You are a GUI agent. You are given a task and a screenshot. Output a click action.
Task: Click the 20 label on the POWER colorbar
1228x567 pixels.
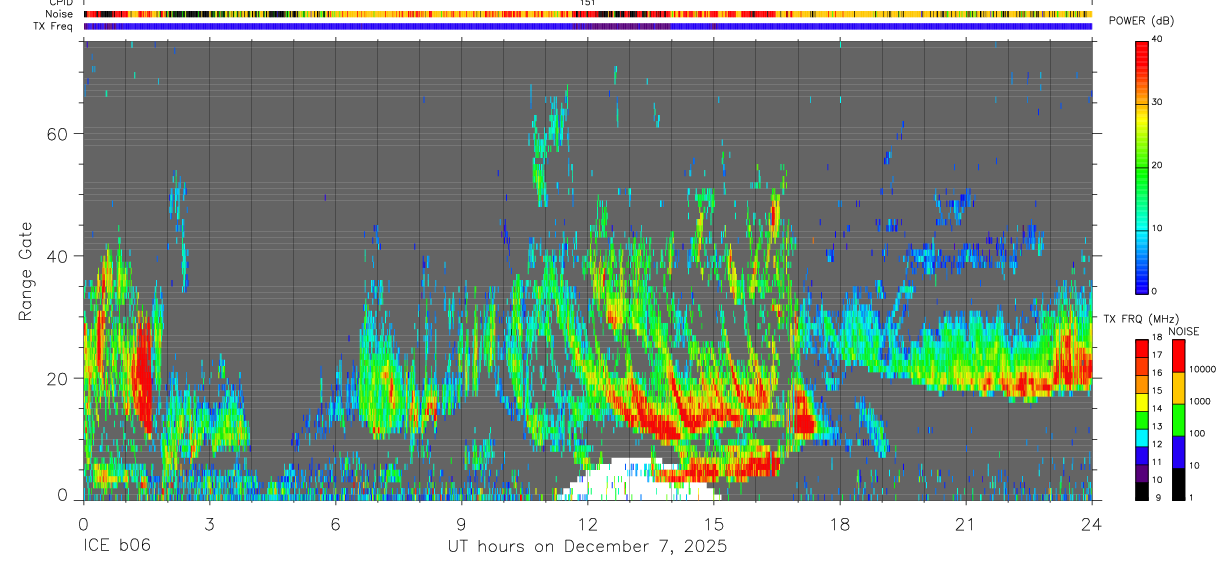click(1159, 165)
